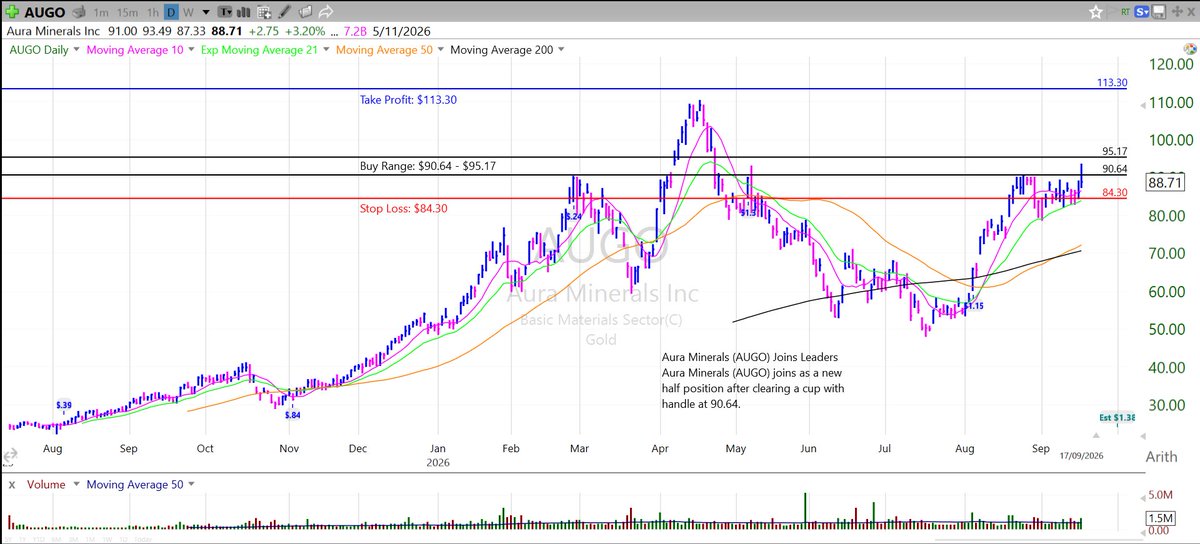The image size is (1200, 544).
Task: Click the horizontal scroll arrows icon
Action: pyautogui.click(x=10, y=456)
